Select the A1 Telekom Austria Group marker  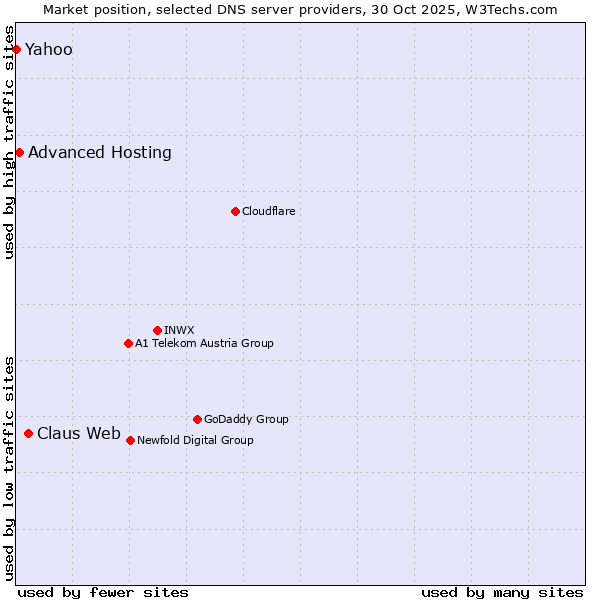pos(128,343)
